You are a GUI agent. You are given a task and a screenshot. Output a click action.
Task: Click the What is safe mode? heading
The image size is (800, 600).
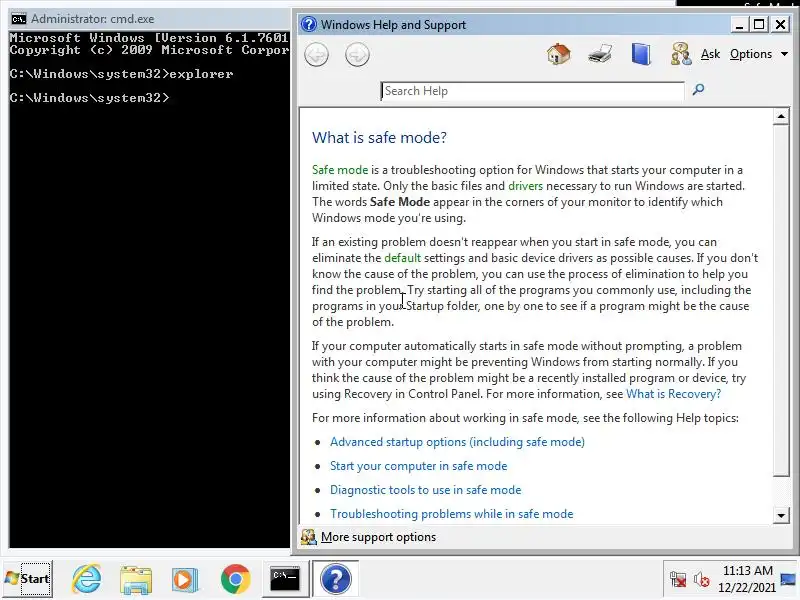[379, 137]
